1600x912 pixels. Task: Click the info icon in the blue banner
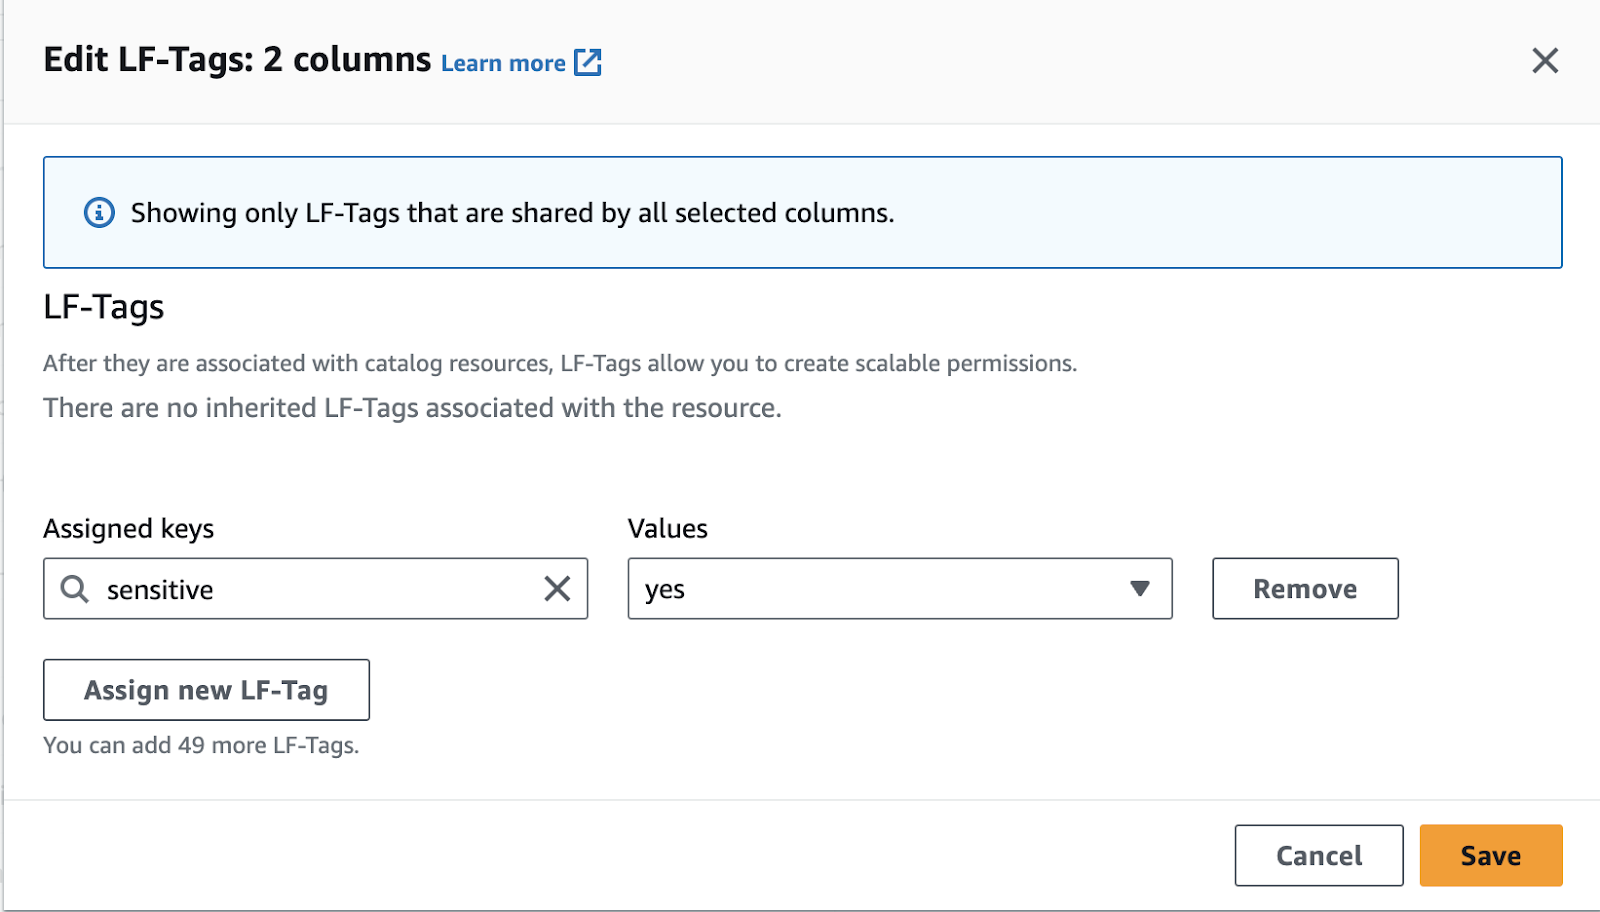99,213
